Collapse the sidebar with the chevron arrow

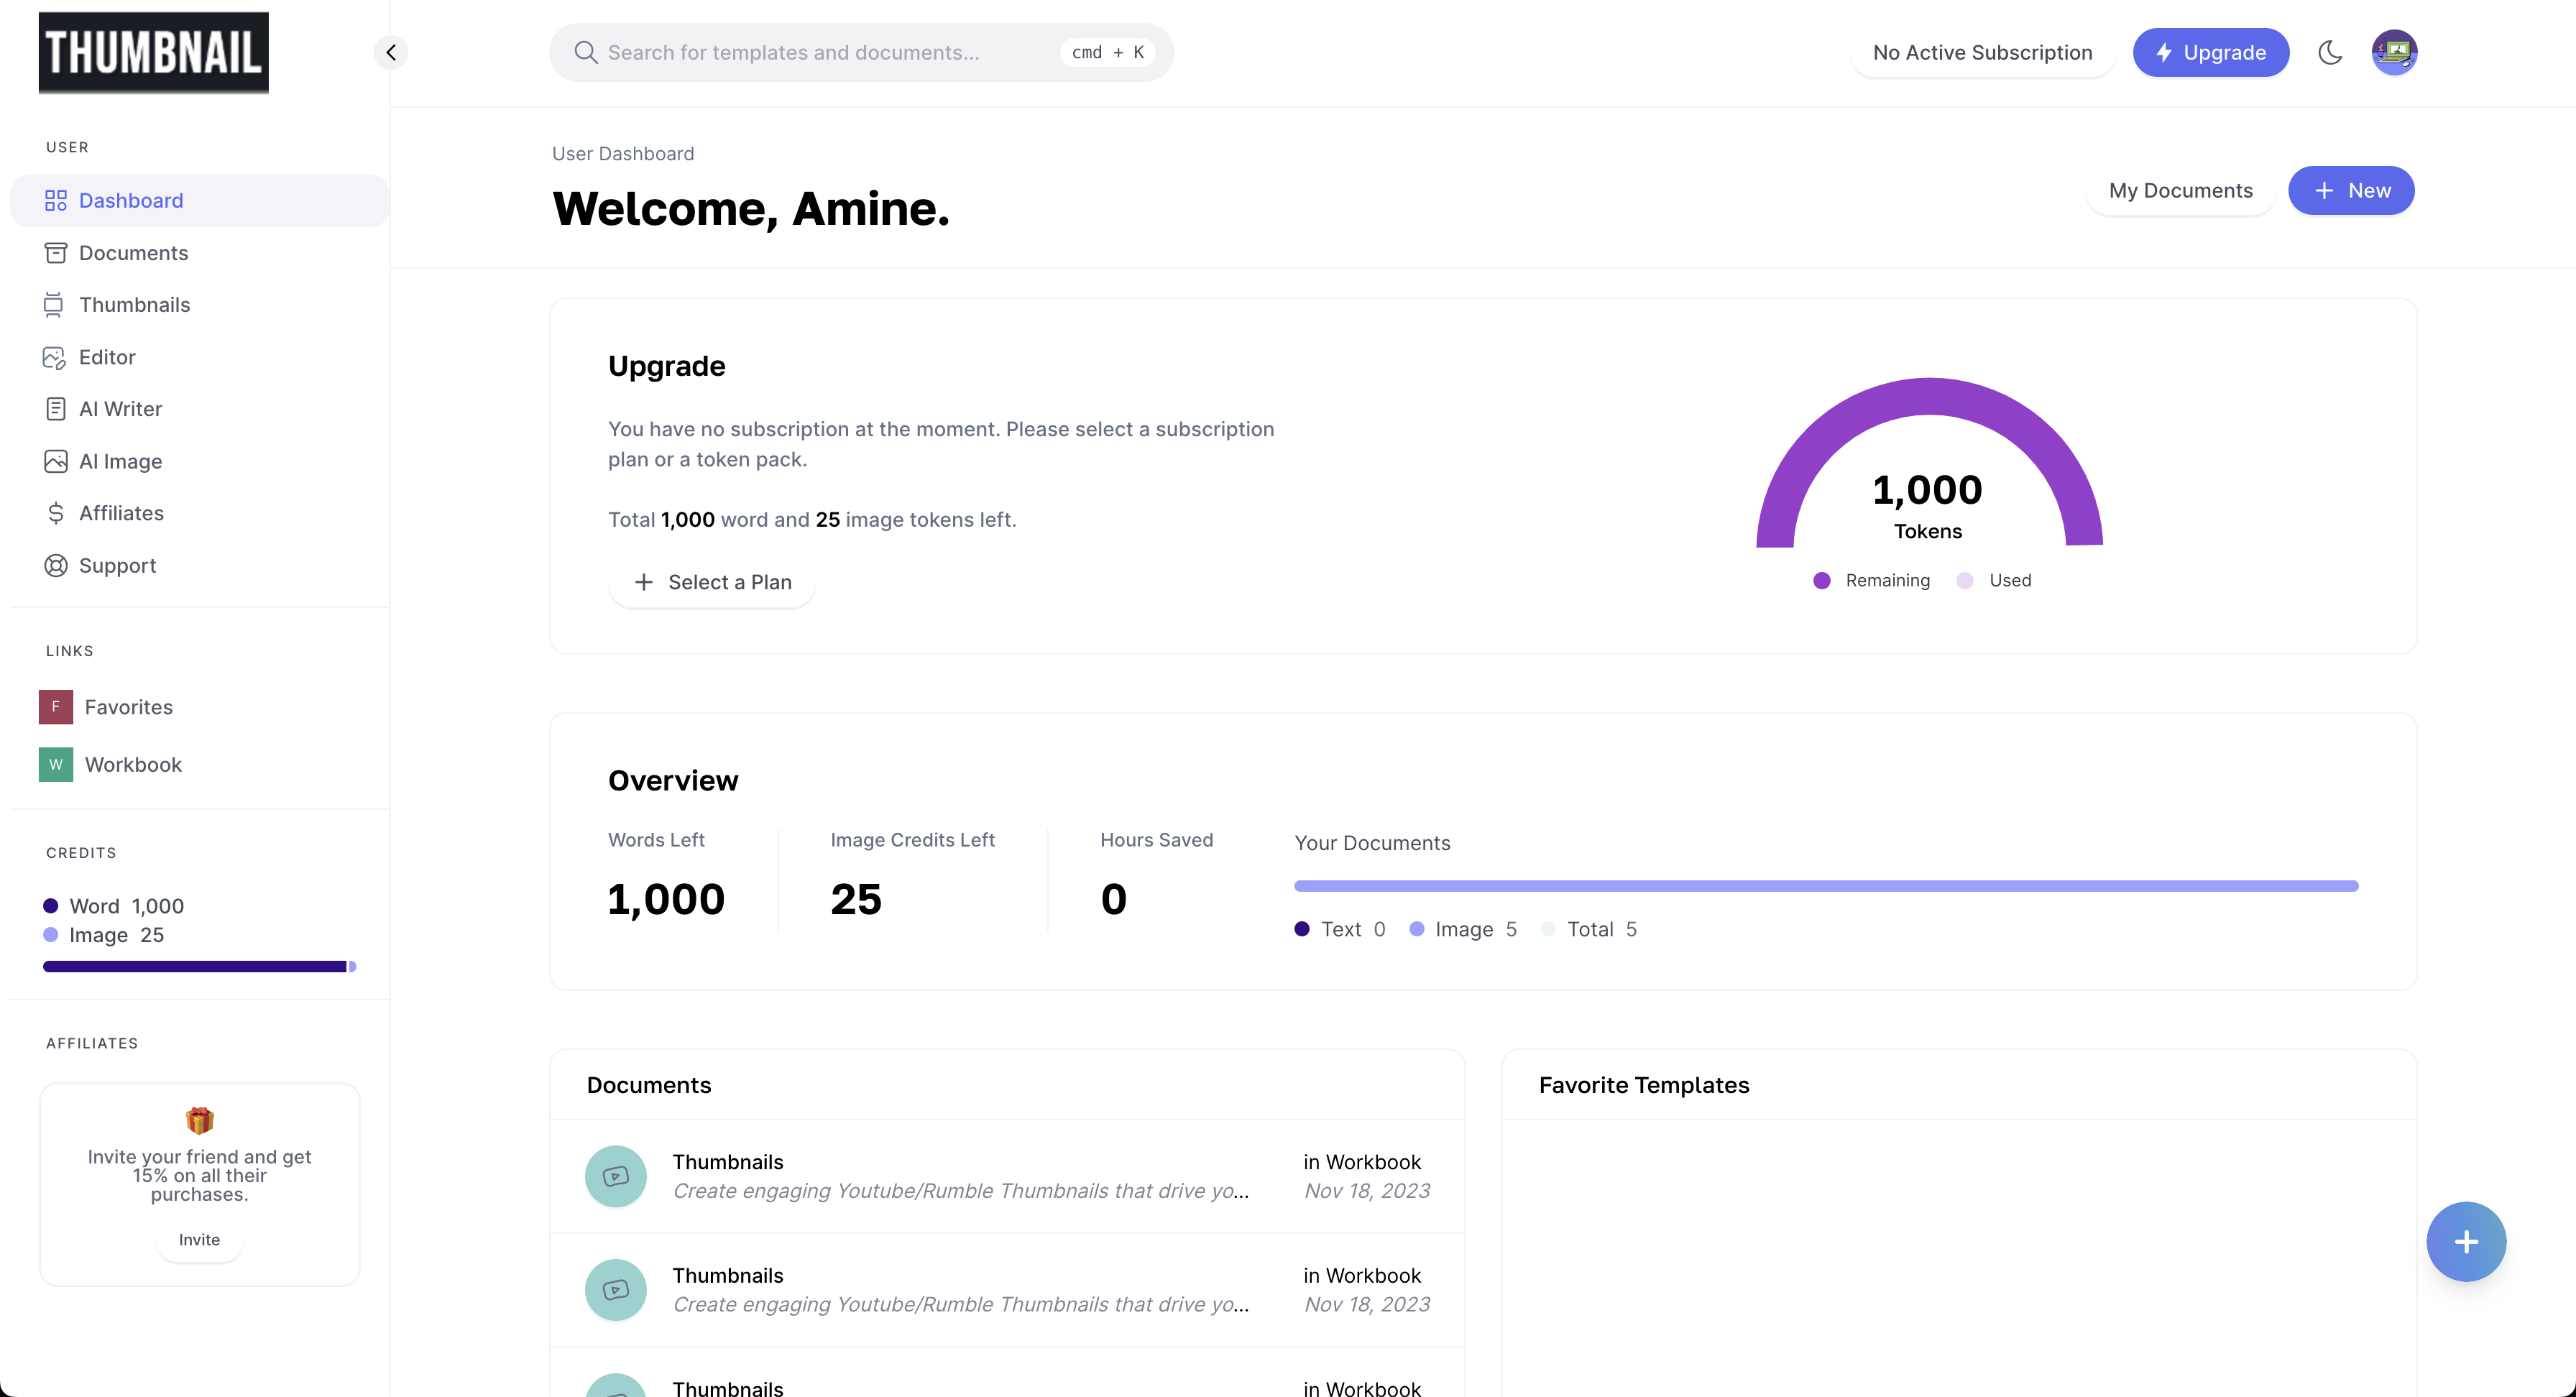[x=391, y=53]
